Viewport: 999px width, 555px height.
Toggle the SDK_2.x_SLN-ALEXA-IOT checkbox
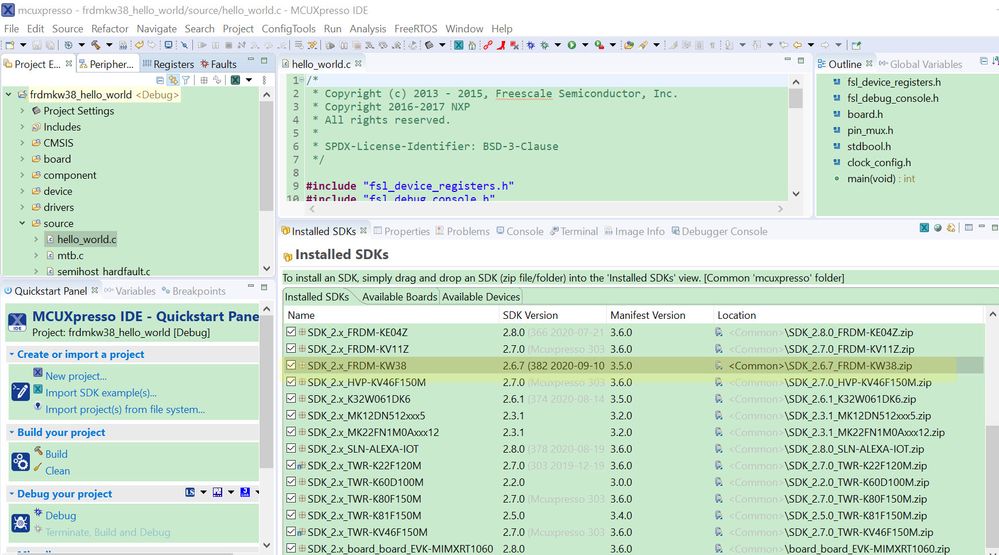tap(291, 448)
